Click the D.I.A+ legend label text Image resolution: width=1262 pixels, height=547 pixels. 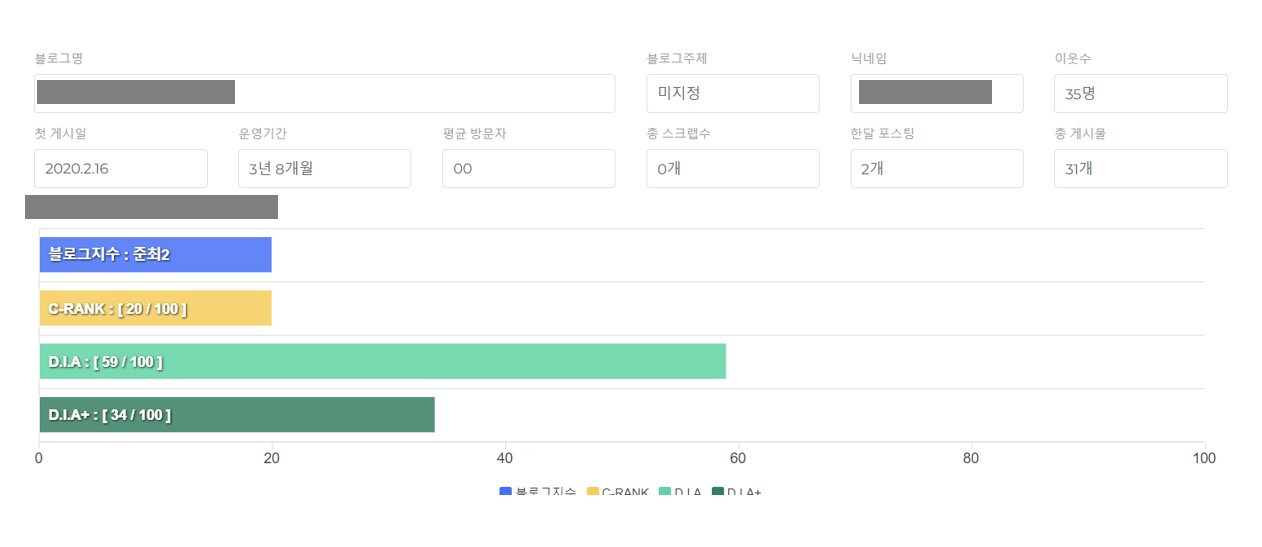tap(744, 492)
